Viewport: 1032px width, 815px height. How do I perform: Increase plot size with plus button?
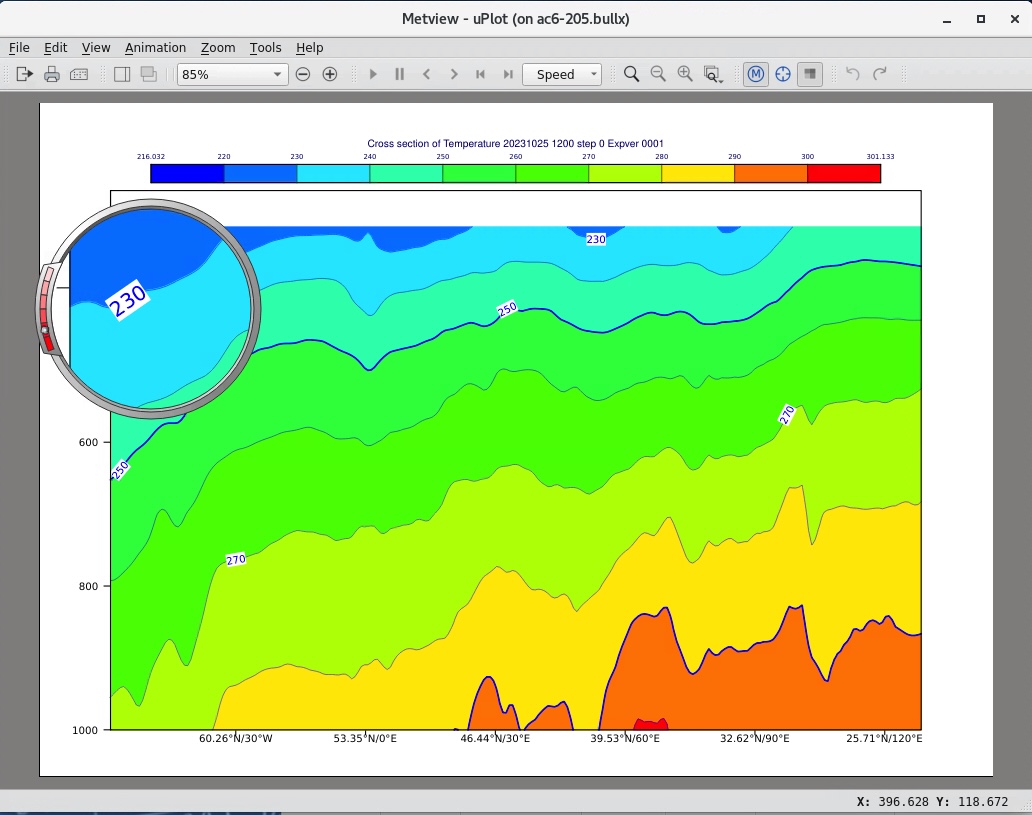[330, 74]
